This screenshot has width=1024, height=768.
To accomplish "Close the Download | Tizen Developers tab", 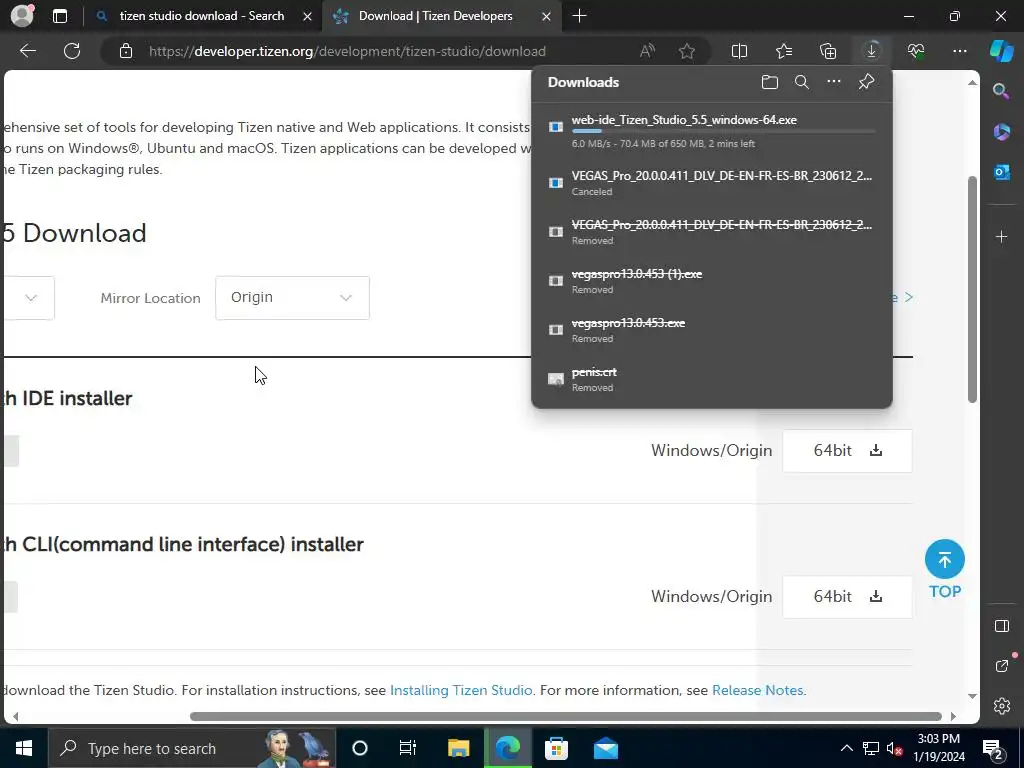I will pyautogui.click(x=547, y=16).
